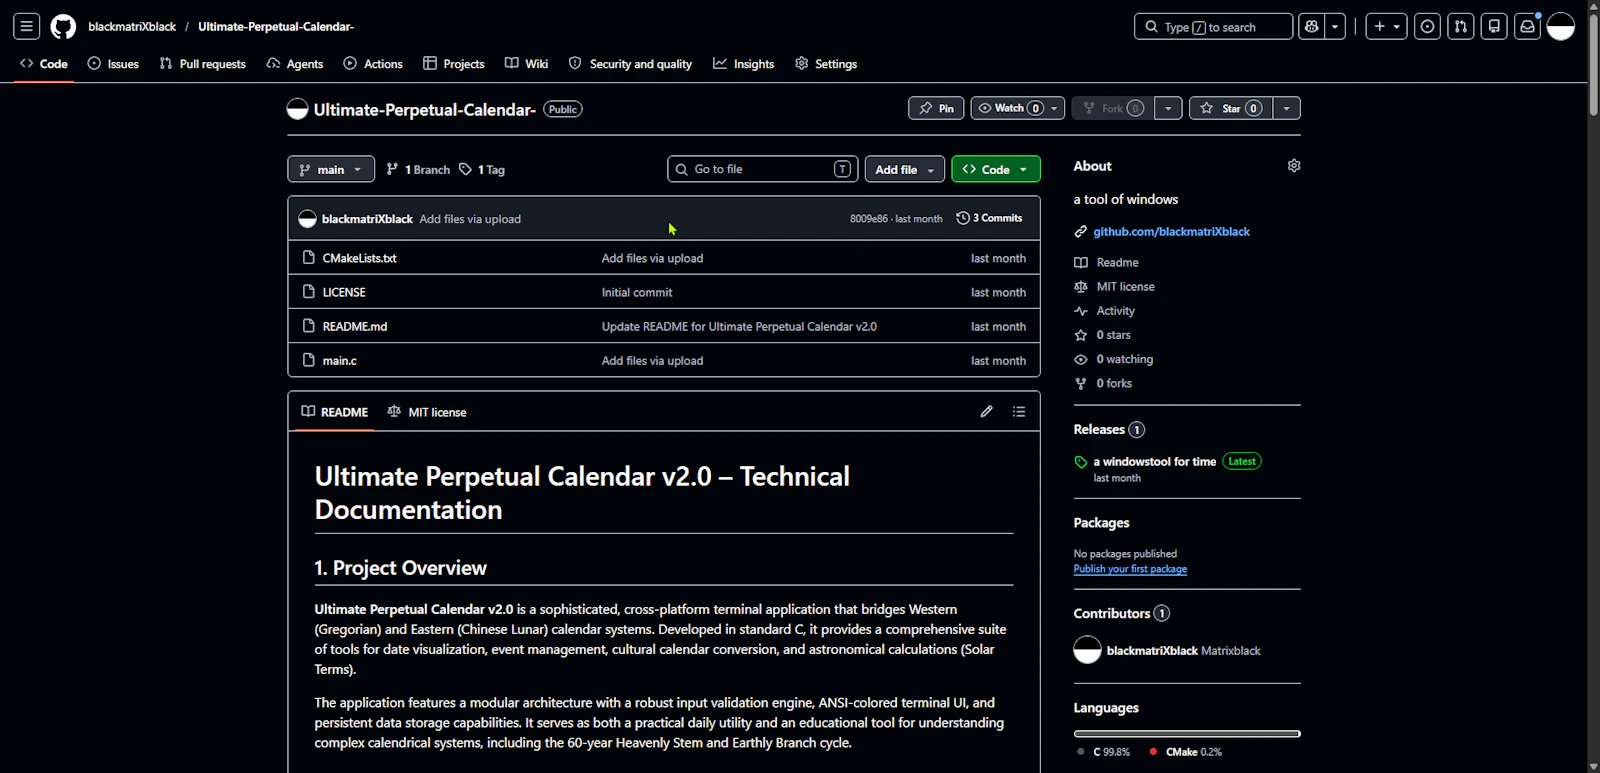Open the README outline list icon
The image size is (1600, 773).
[1019, 411]
